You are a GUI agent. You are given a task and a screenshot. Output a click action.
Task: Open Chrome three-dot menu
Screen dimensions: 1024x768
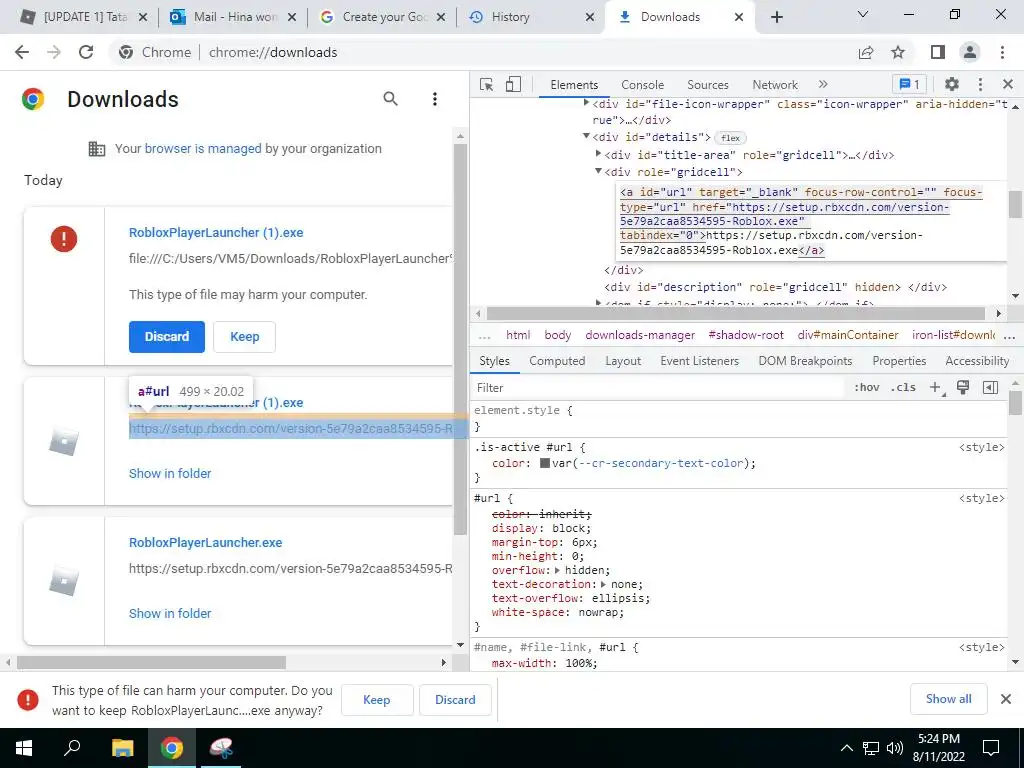point(1002,52)
